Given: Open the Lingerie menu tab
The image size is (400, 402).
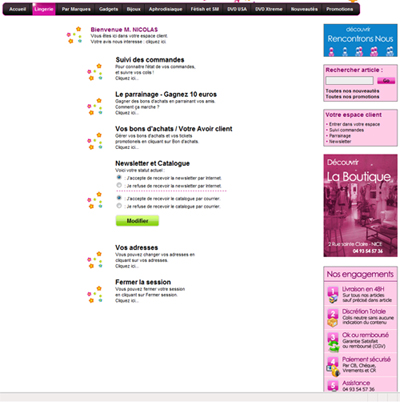Looking at the screenshot, I should (x=44, y=9).
